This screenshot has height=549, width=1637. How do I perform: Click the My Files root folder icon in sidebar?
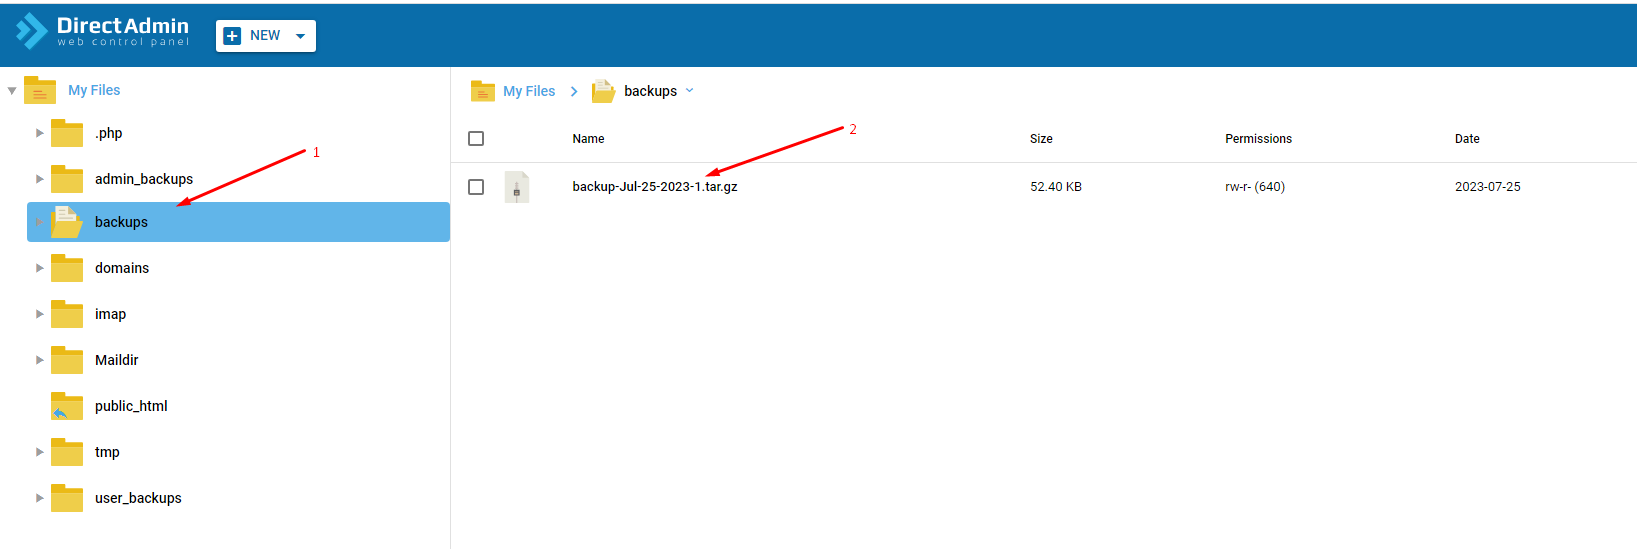[40, 90]
